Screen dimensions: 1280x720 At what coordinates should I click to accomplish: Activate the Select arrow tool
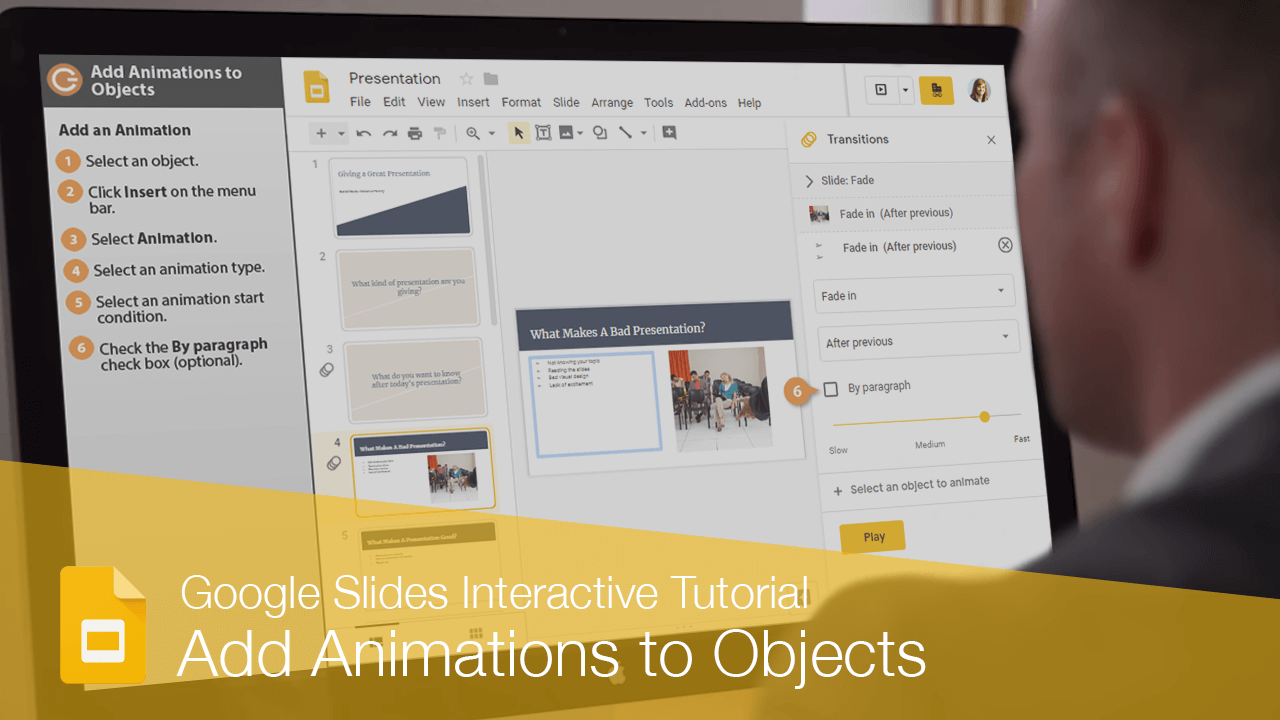click(518, 132)
